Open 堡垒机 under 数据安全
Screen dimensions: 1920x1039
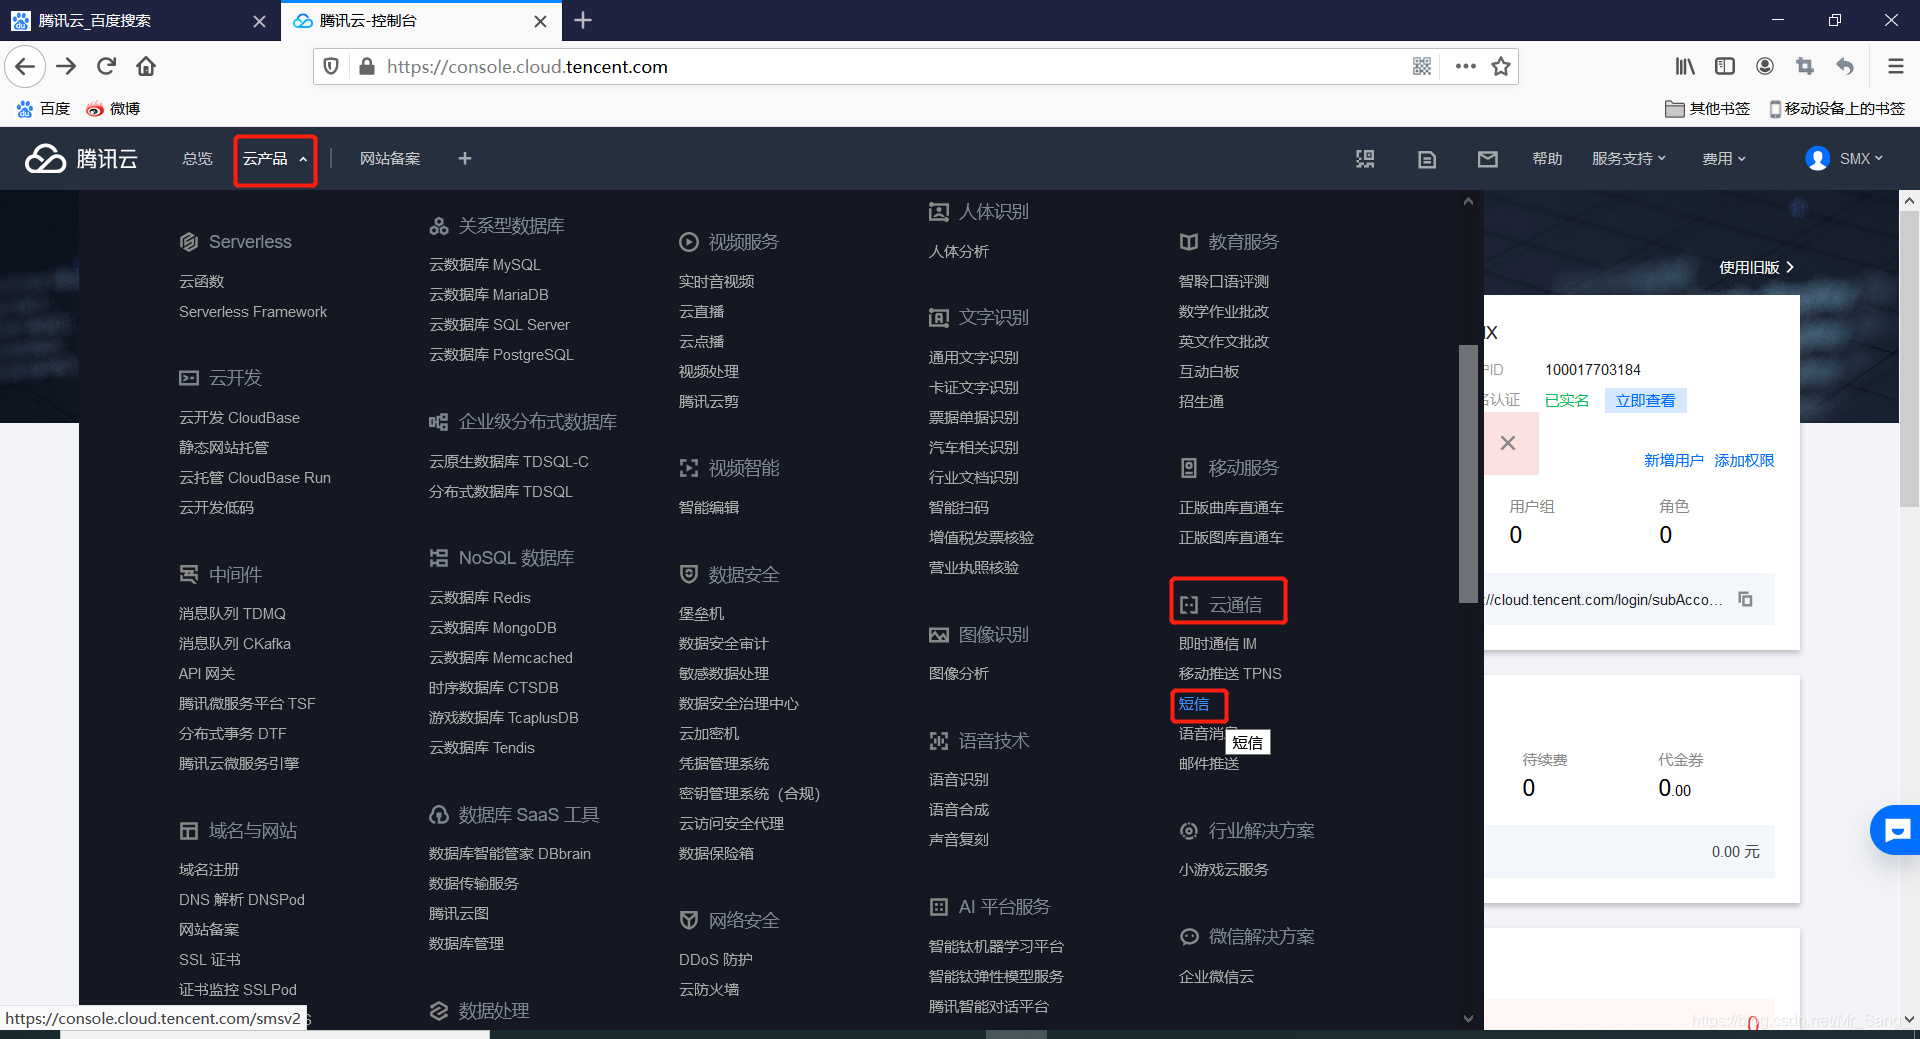click(x=702, y=614)
